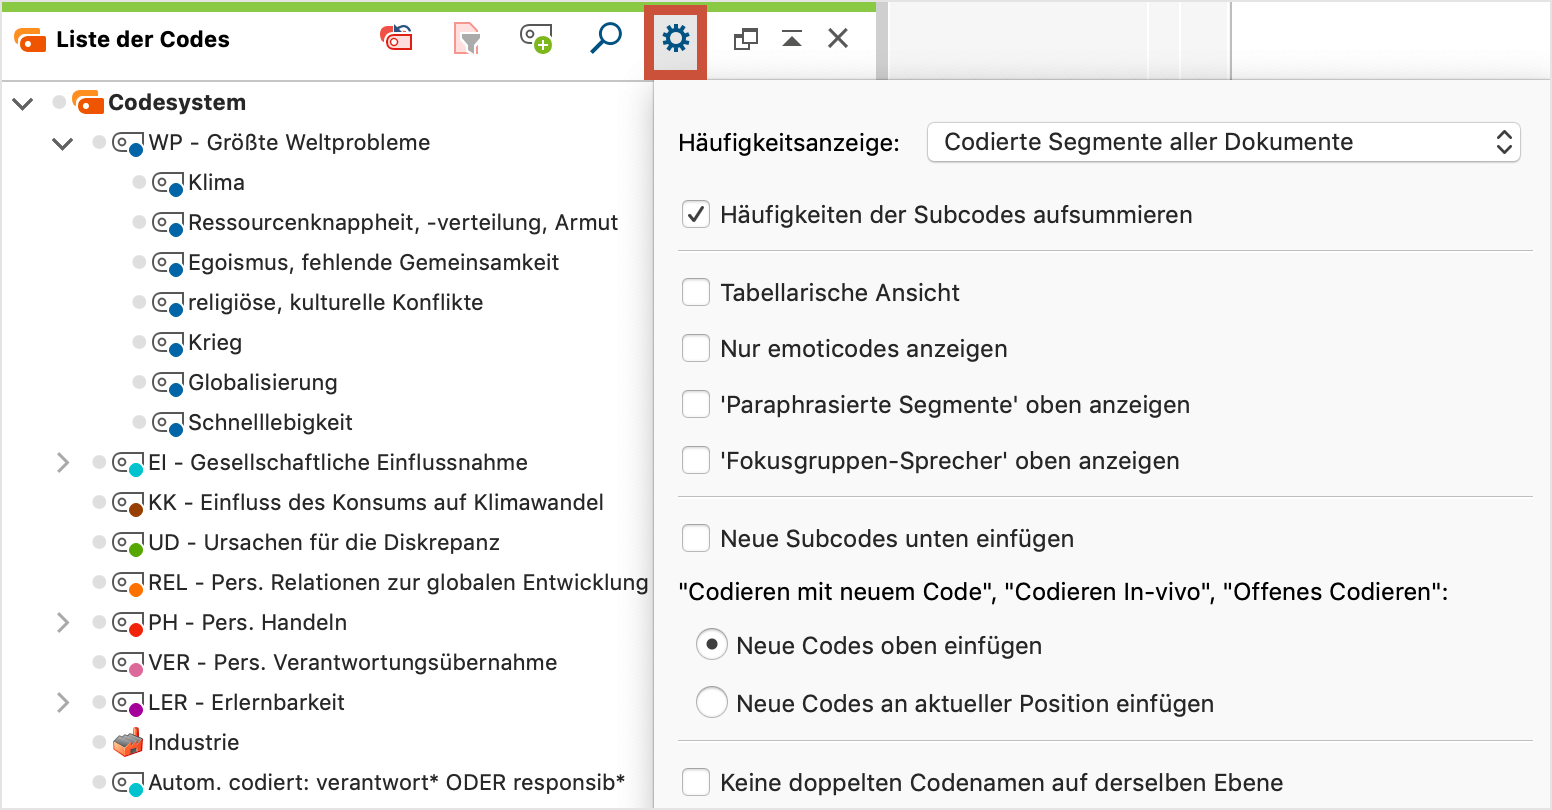This screenshot has width=1552, height=810.
Task: Enable Tabellarische Ansicht checkbox
Action: (x=696, y=292)
